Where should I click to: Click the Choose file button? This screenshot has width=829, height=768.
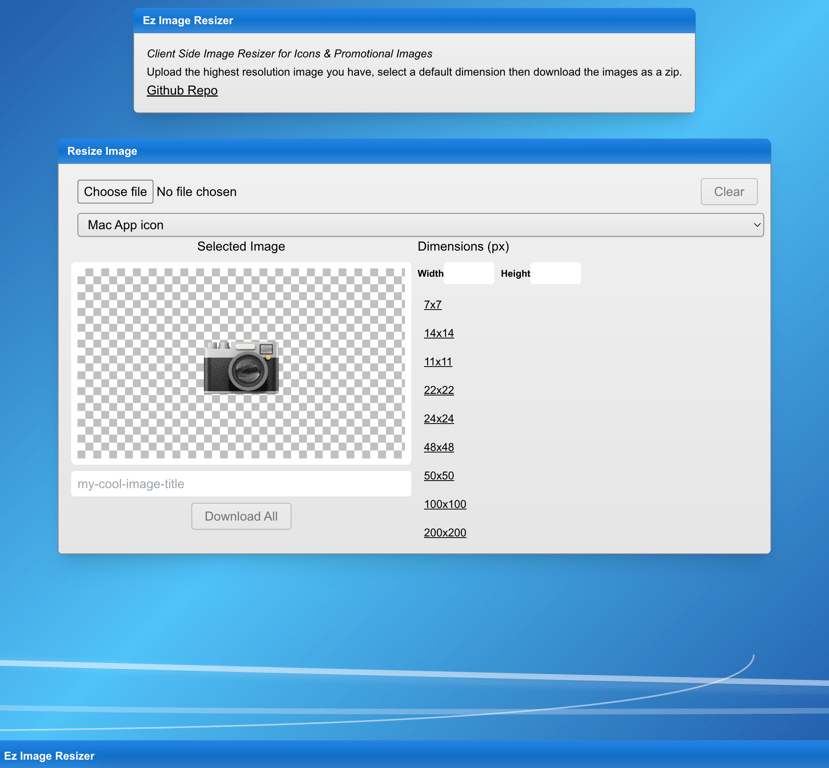115,191
